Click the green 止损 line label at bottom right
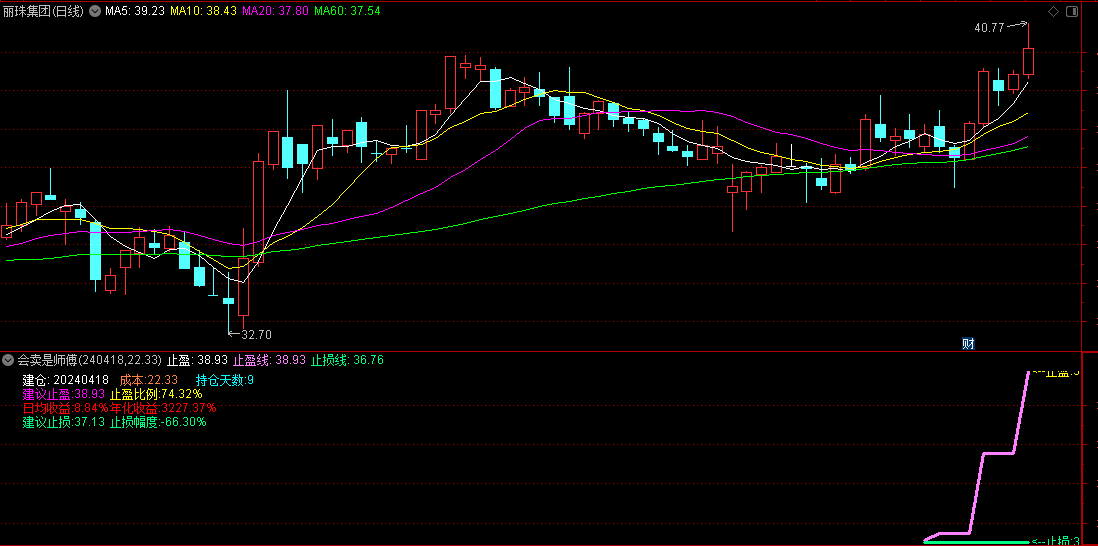 coord(1055,540)
